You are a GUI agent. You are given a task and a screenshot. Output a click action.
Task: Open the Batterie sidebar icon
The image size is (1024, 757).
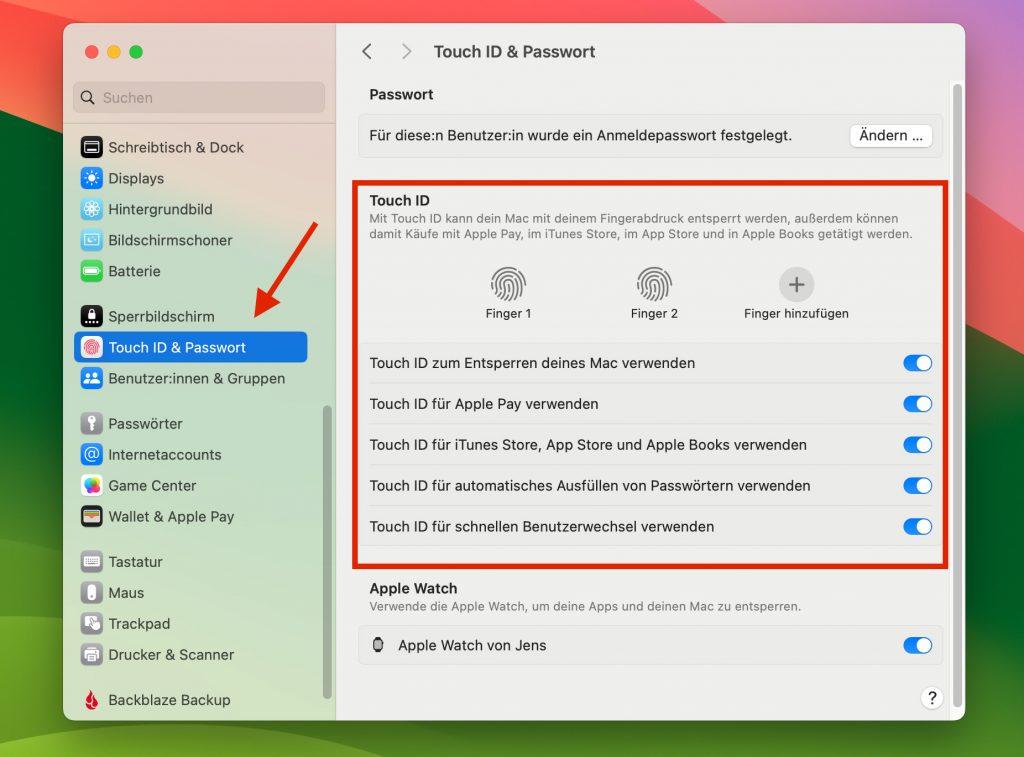pyautogui.click(x=91, y=271)
